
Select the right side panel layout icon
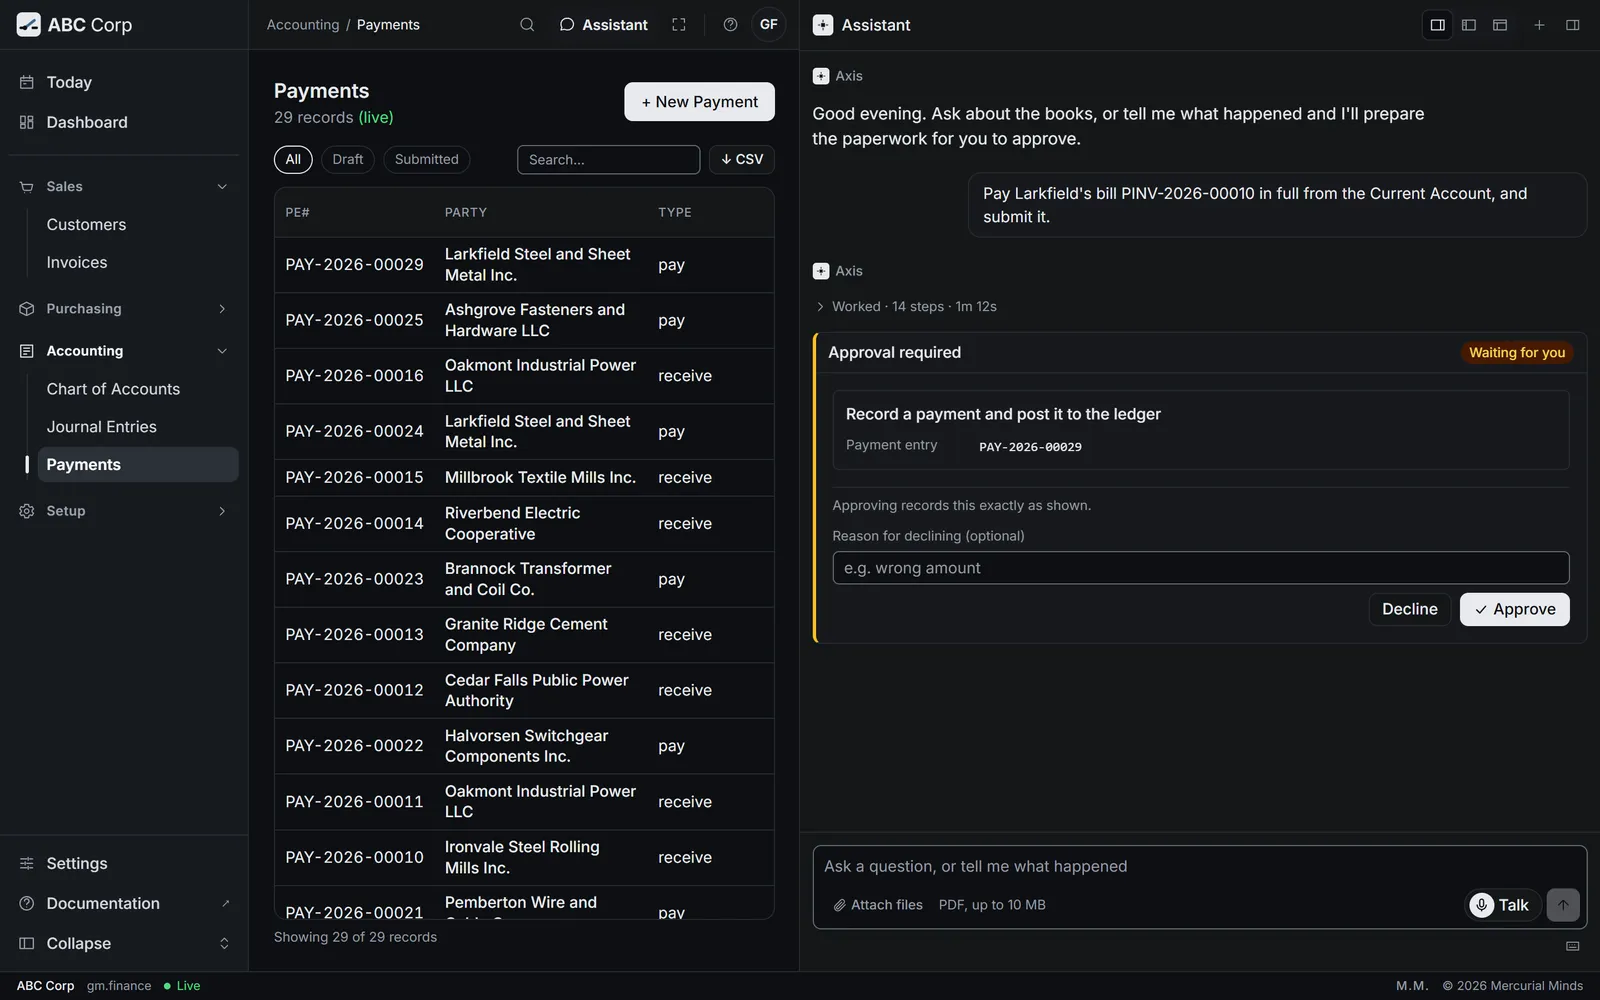(x=1438, y=25)
